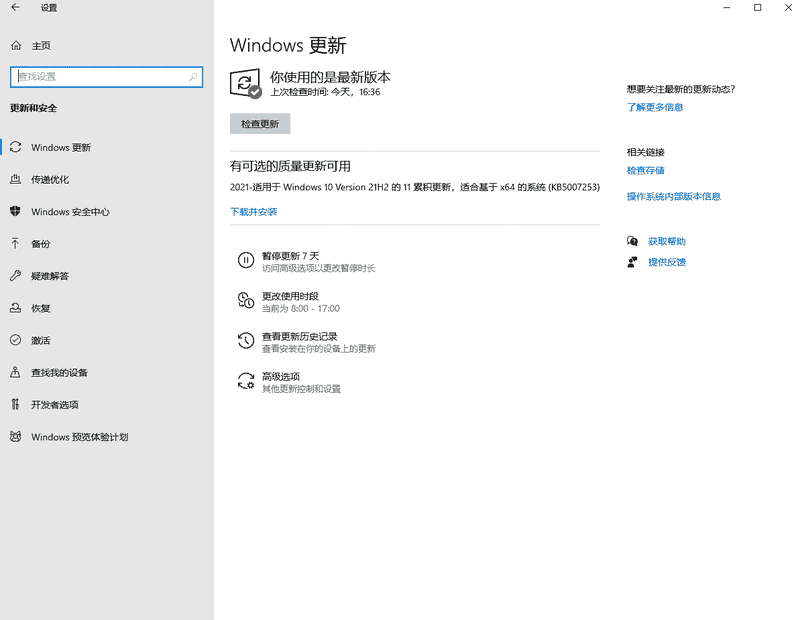Click the 有可选的质量更新可用 heading
The width and height of the screenshot is (800, 620).
[290, 166]
